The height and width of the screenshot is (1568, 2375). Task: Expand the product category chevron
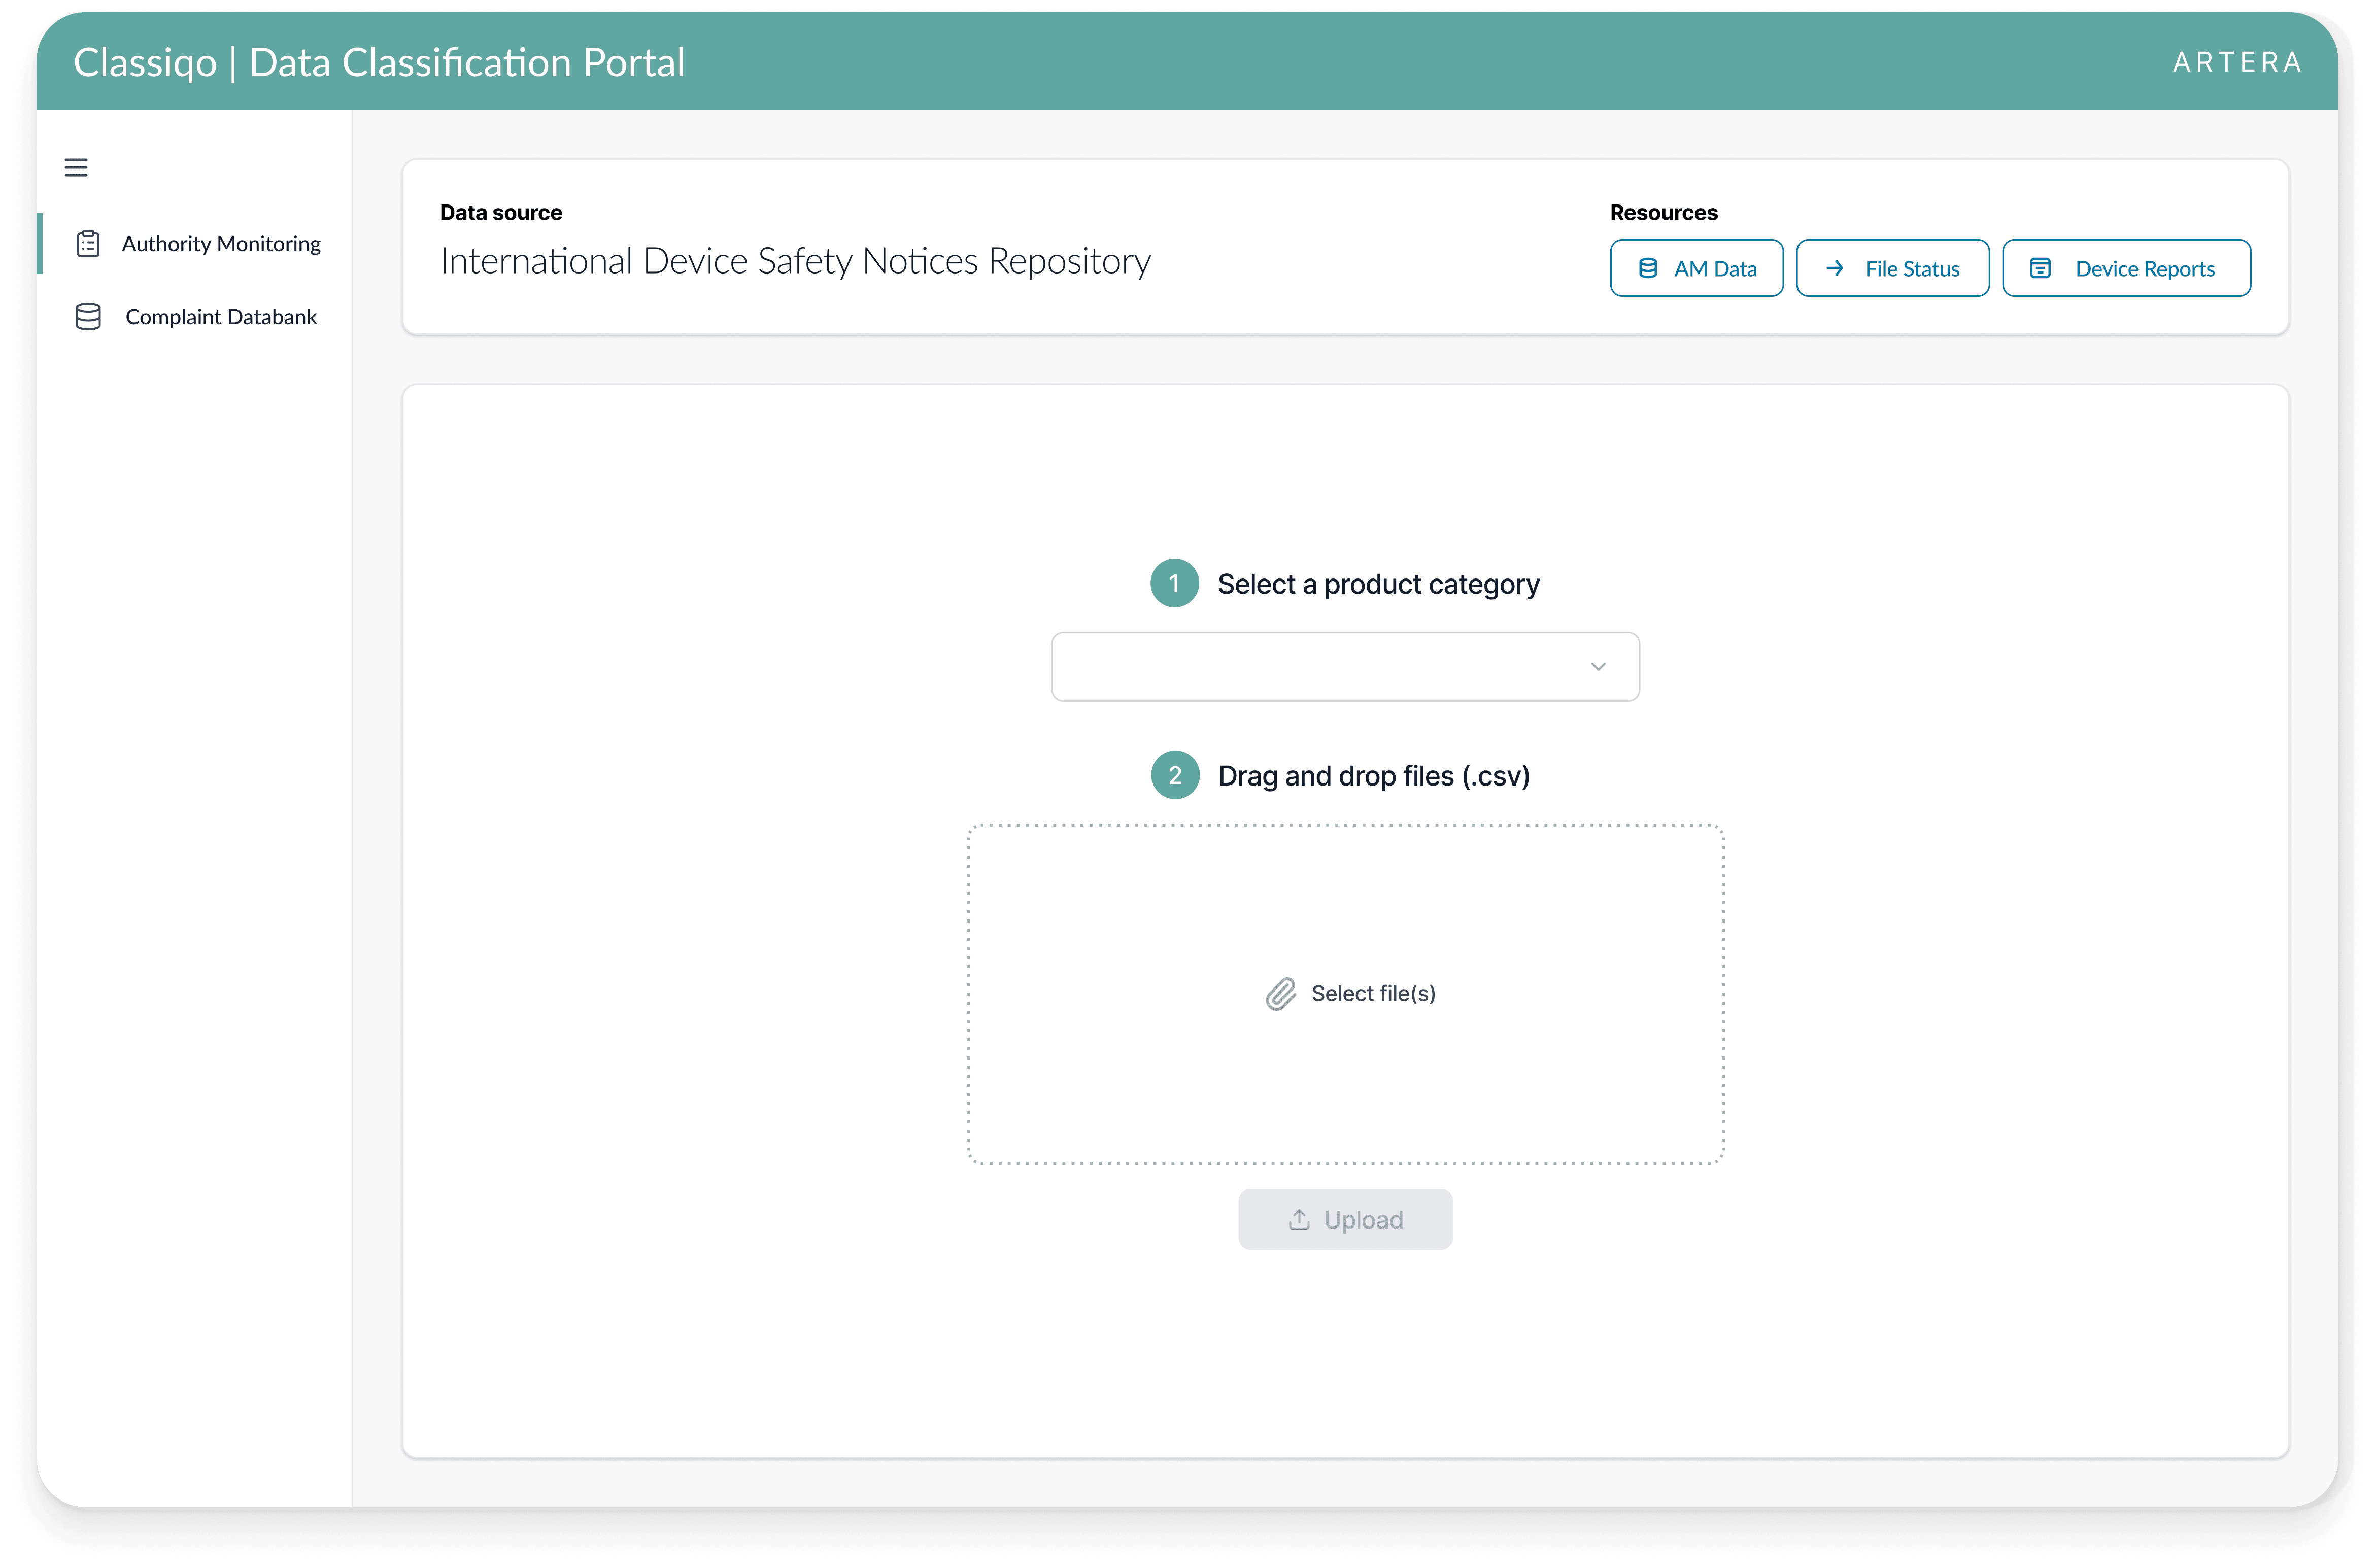point(1598,667)
